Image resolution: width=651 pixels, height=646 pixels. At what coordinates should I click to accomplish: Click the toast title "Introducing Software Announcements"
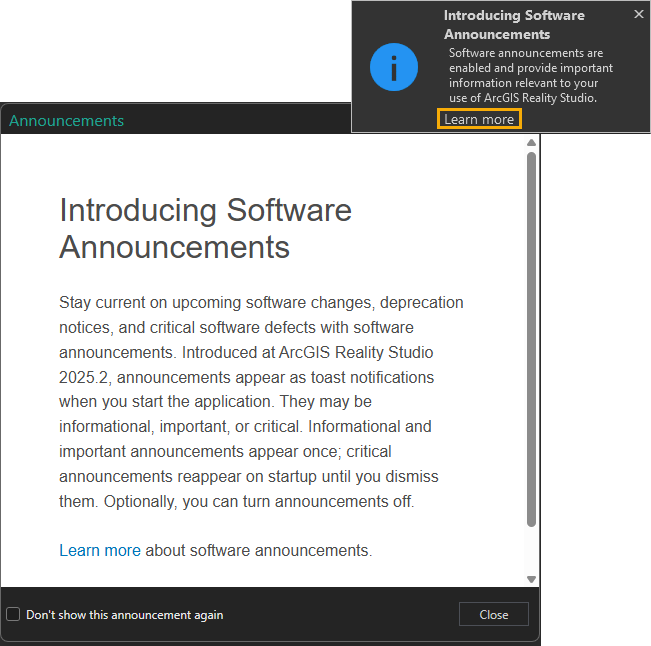pos(514,25)
